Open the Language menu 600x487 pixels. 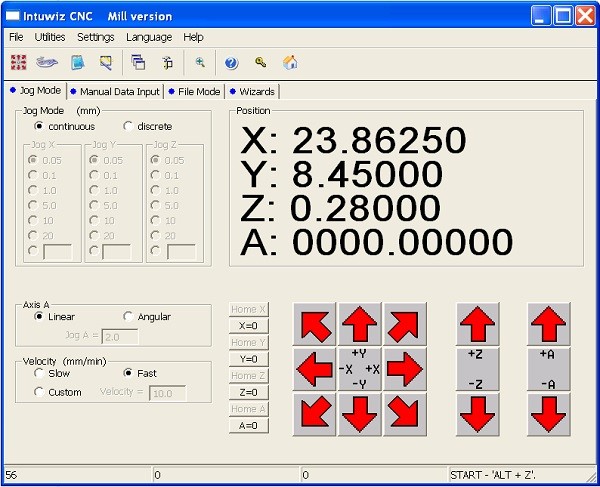coord(149,37)
